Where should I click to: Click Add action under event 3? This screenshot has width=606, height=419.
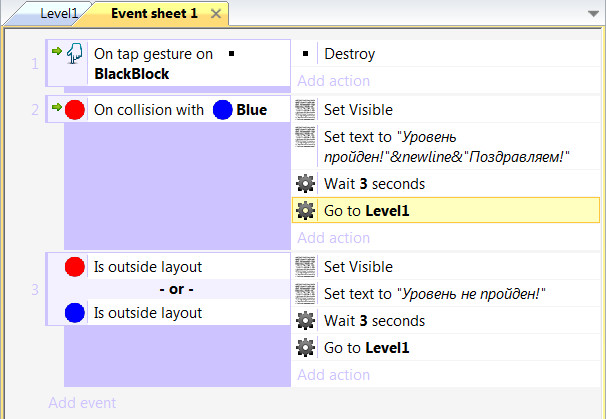click(x=333, y=375)
